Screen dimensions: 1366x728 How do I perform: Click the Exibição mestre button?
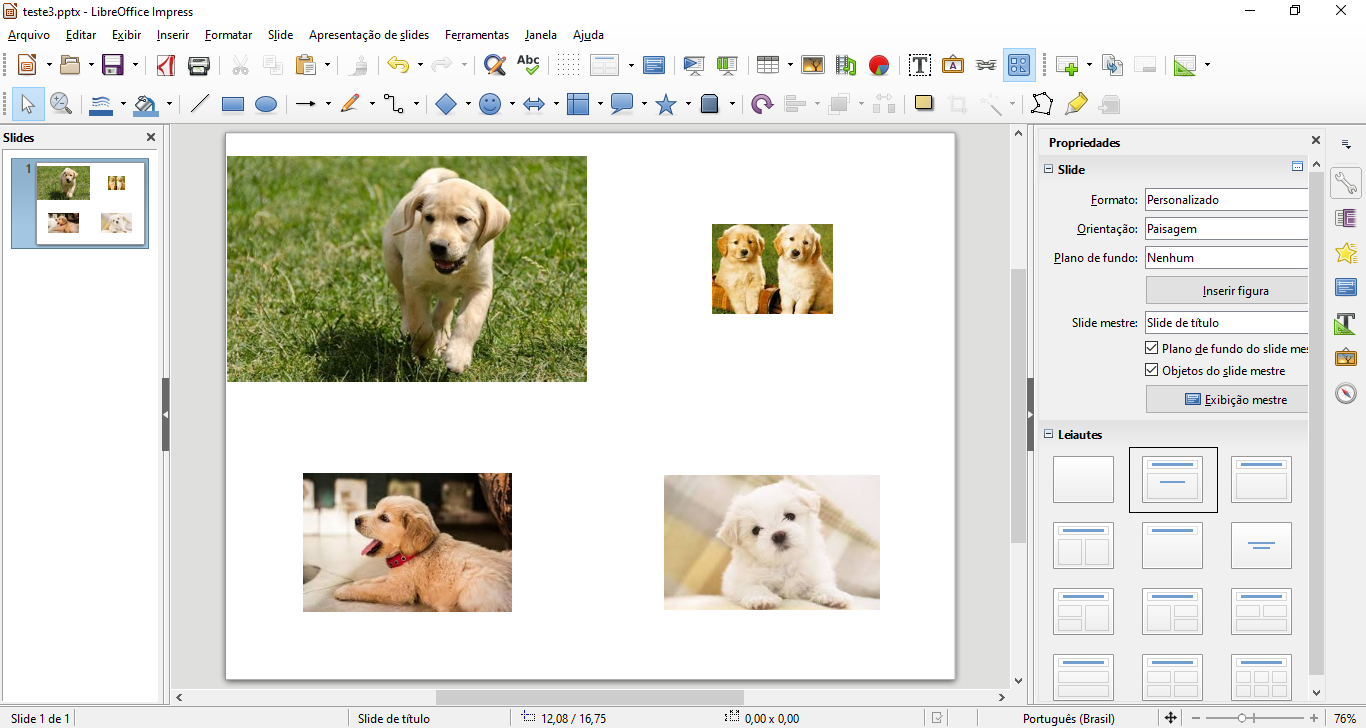[x=1226, y=399]
